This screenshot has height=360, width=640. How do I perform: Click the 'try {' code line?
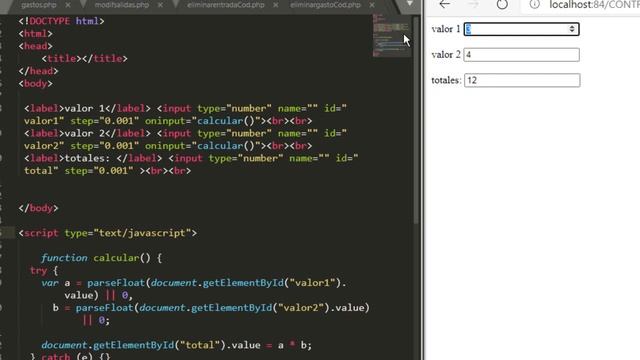(x=44, y=270)
